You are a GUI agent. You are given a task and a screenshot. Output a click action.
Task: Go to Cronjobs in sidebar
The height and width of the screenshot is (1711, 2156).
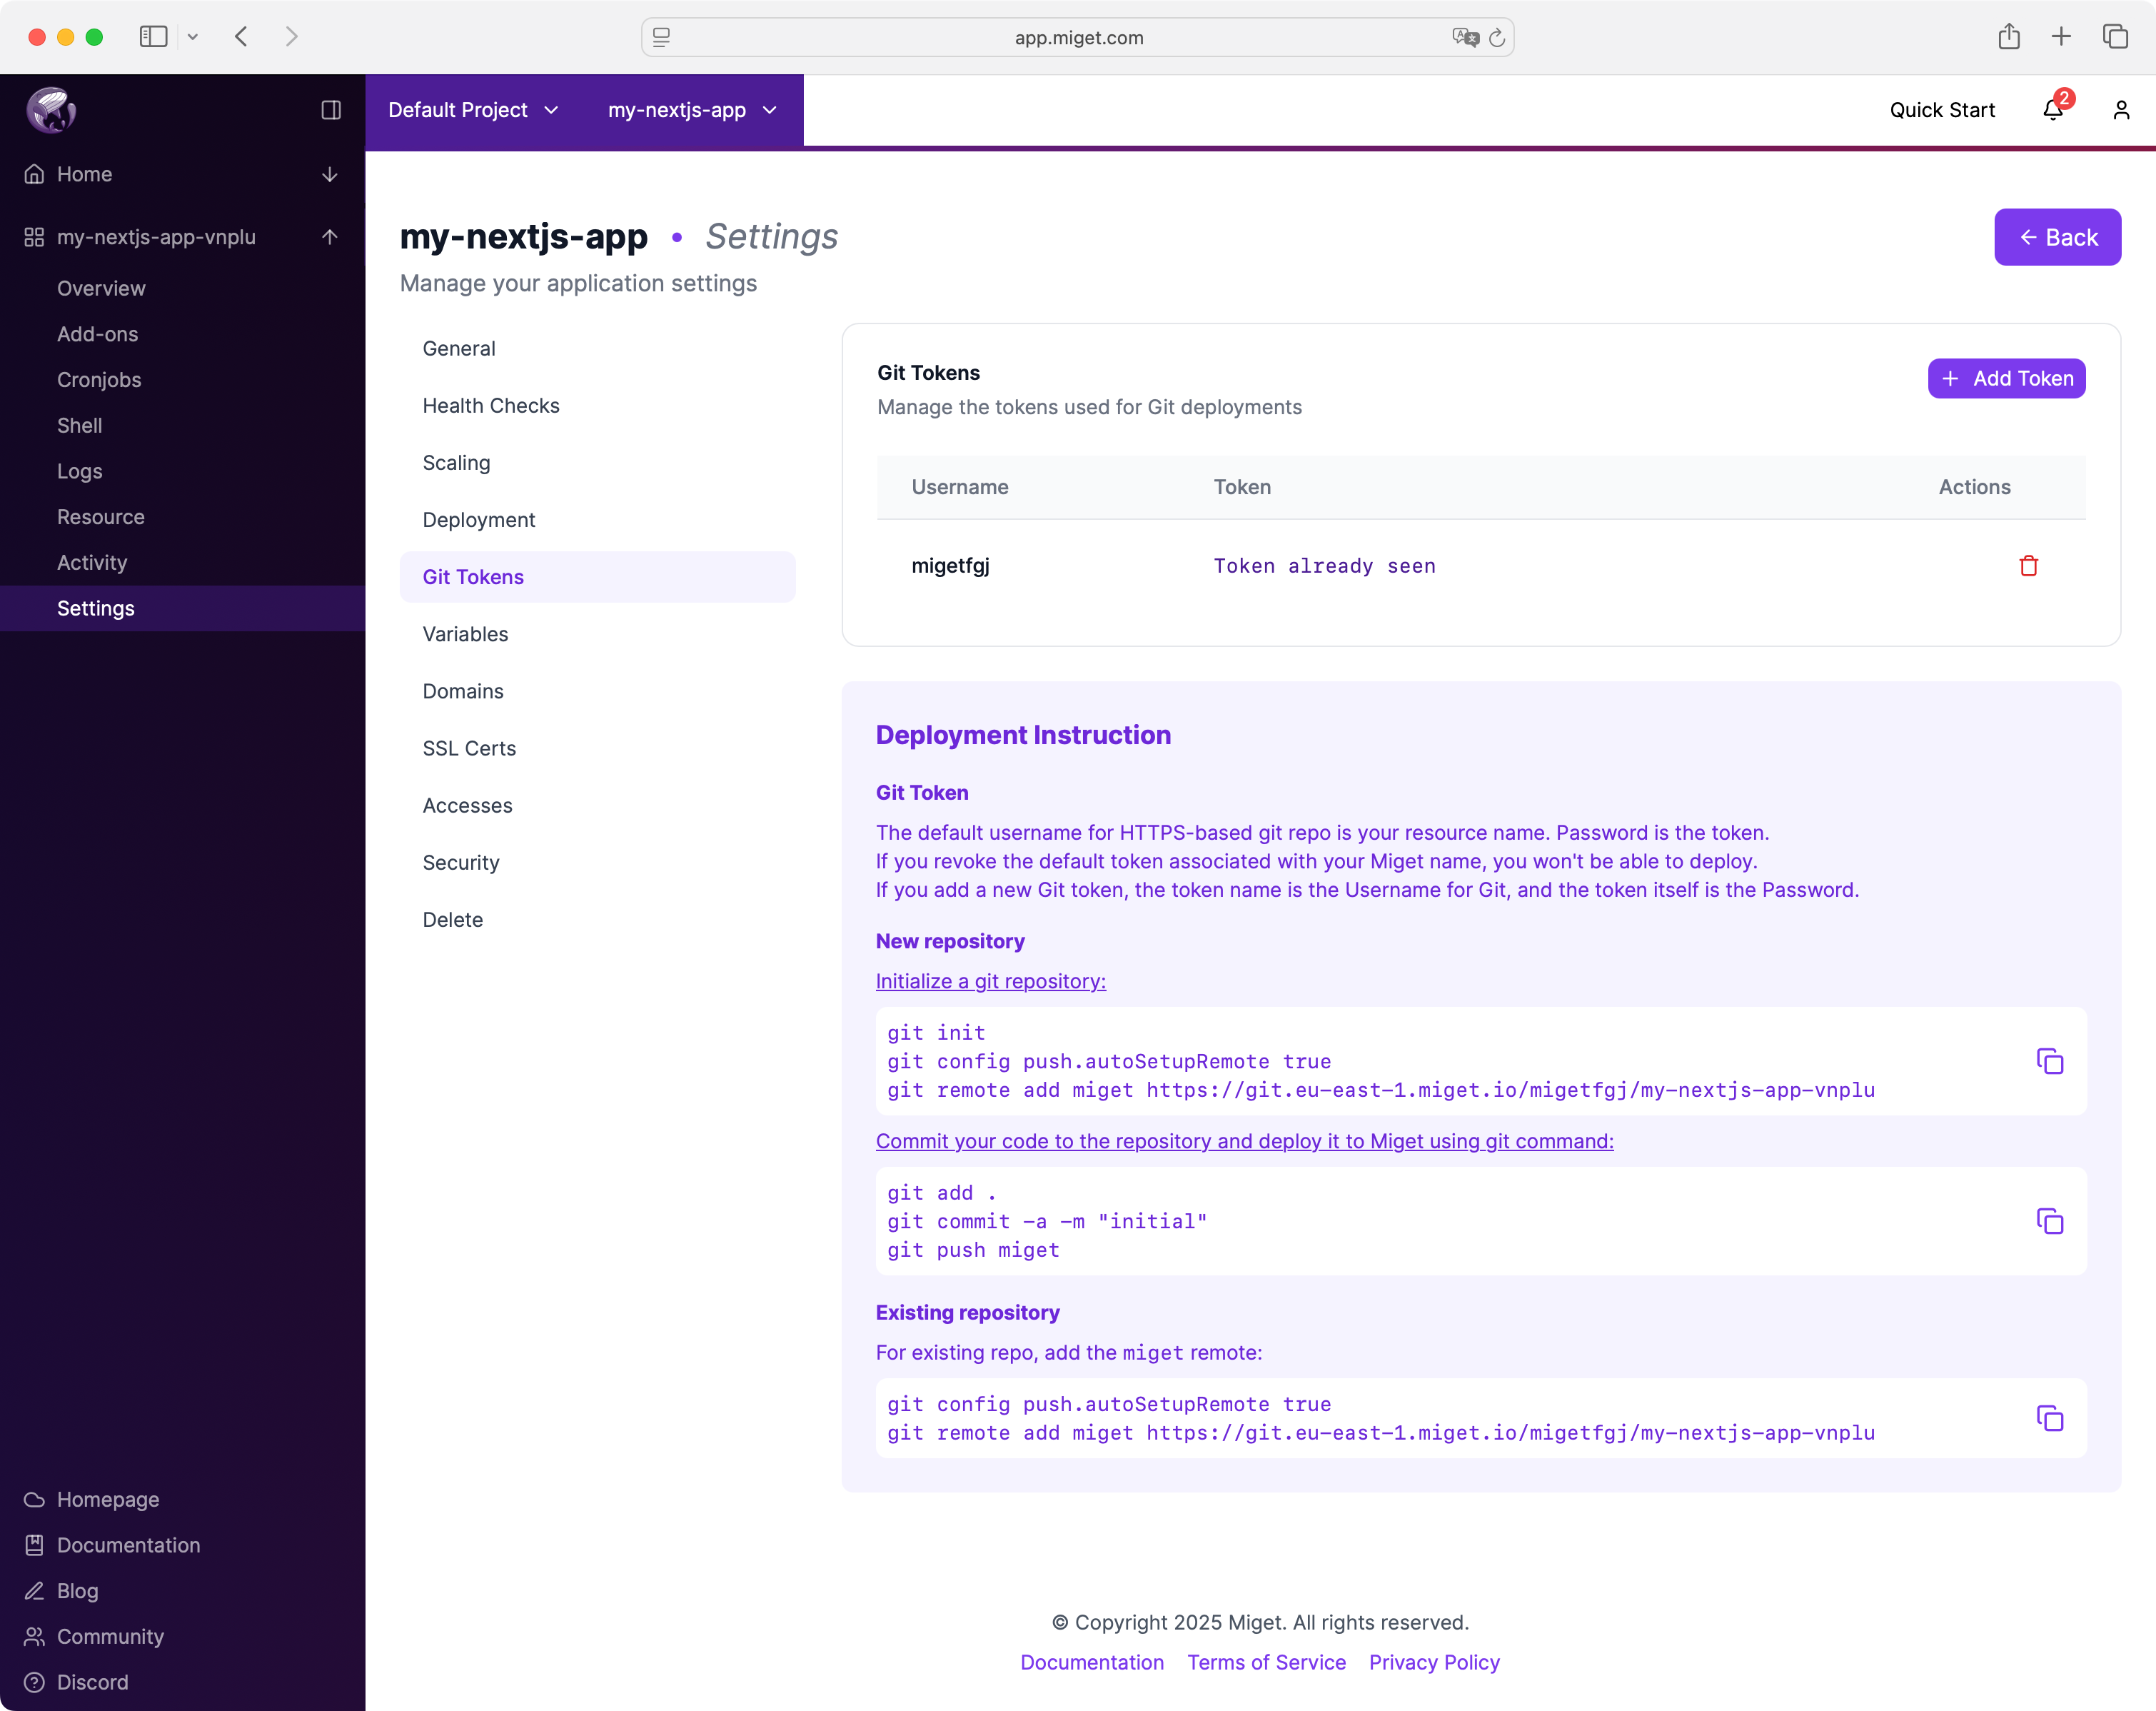point(183,380)
